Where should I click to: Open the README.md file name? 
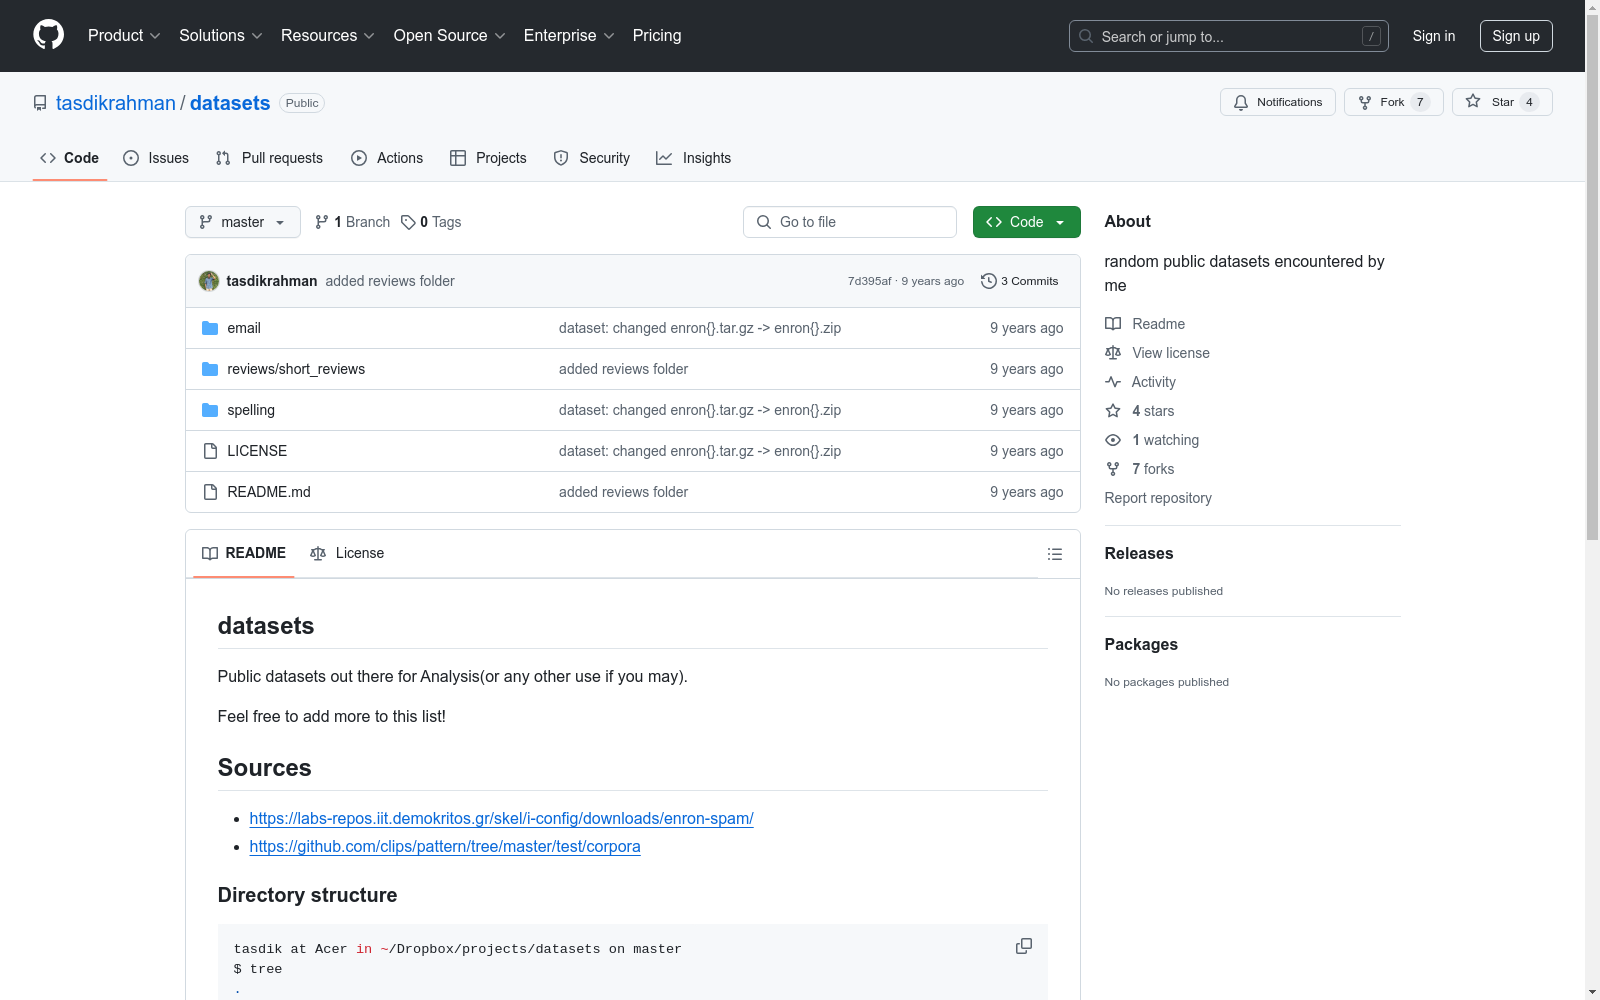pos(269,492)
